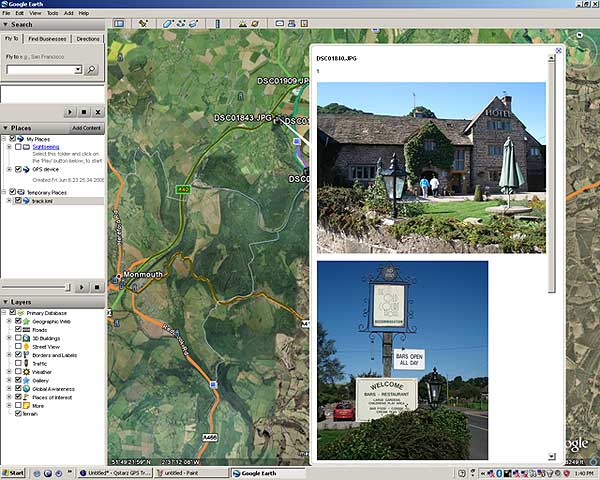This screenshot has height=480, width=600.
Task: Expand the Sightseeing folder tree node
Action: click(9, 147)
